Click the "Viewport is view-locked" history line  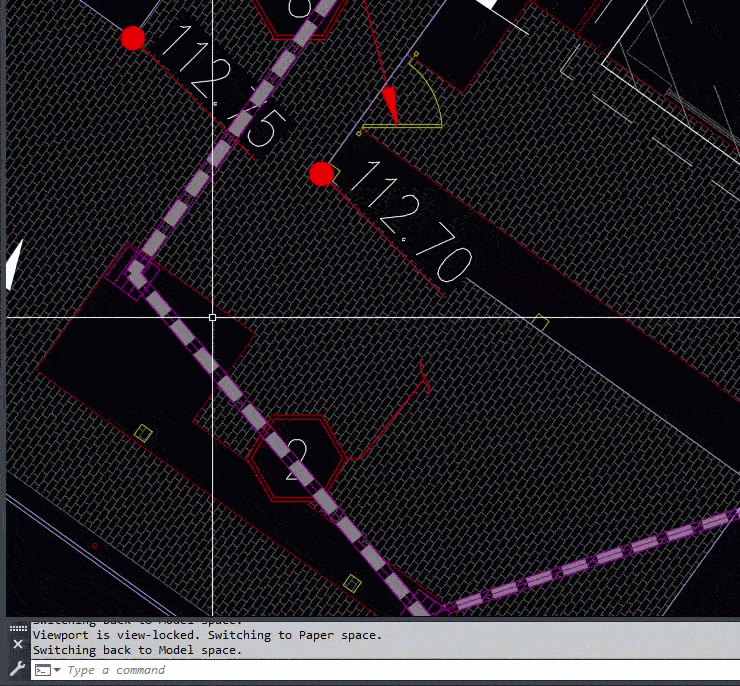(207, 635)
